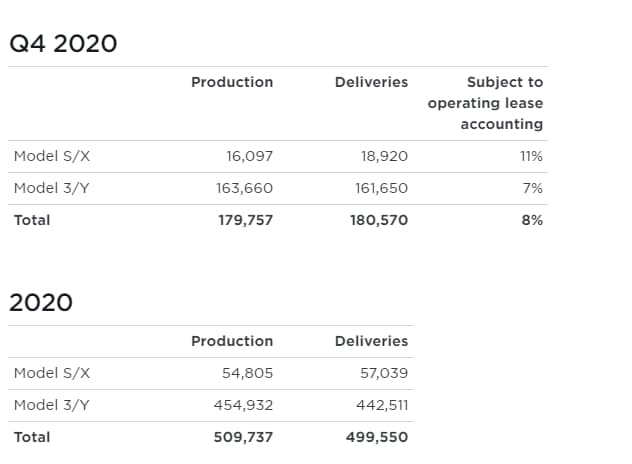This screenshot has width=632, height=464.
Task: Click the Q4 Model 3/Y deliveries value 161,650
Action: [x=382, y=188]
